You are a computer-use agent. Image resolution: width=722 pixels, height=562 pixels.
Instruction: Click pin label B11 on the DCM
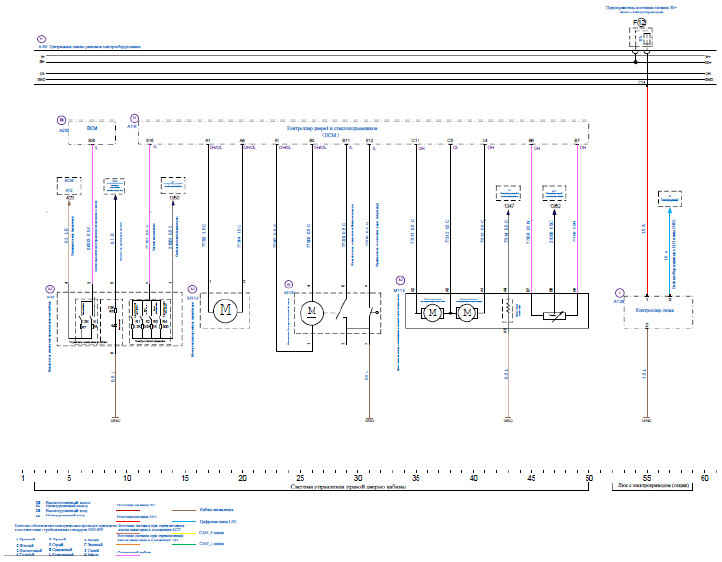(x=346, y=140)
